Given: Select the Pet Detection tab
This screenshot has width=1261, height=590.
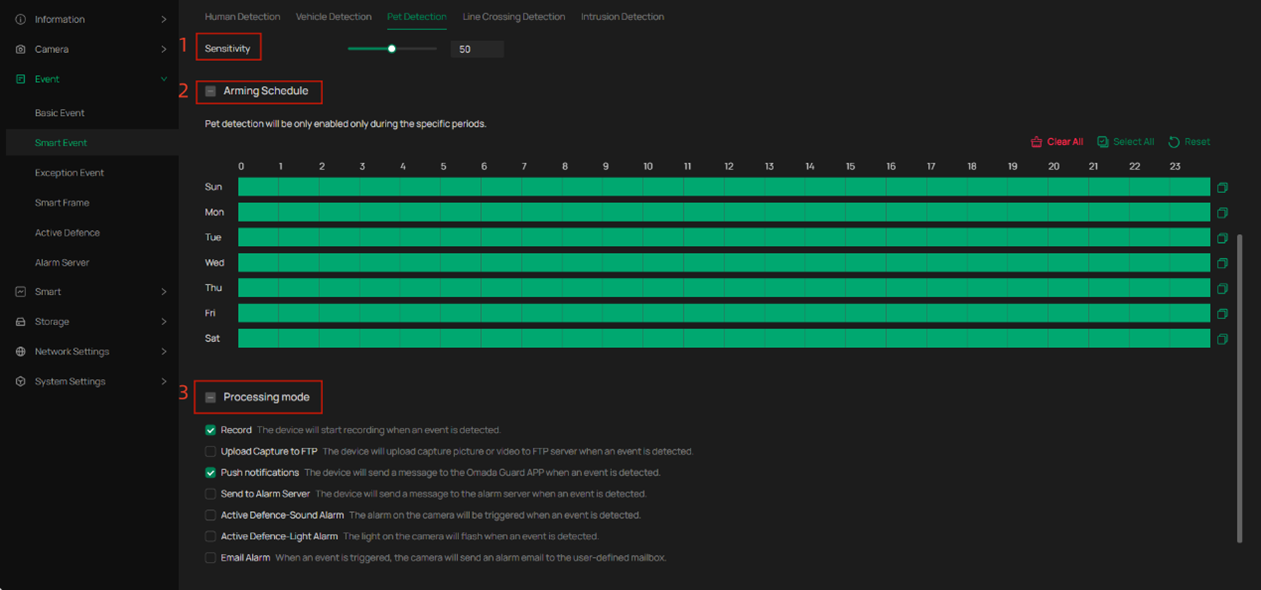Looking at the screenshot, I should 416,17.
